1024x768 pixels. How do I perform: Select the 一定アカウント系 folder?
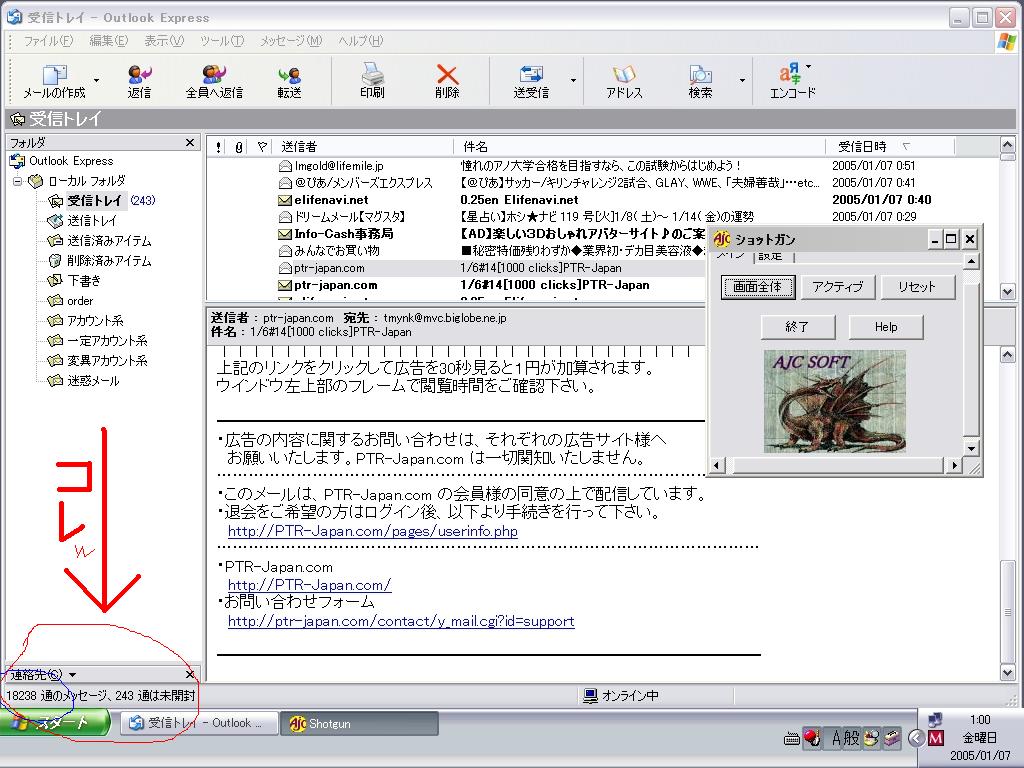[x=98, y=341]
